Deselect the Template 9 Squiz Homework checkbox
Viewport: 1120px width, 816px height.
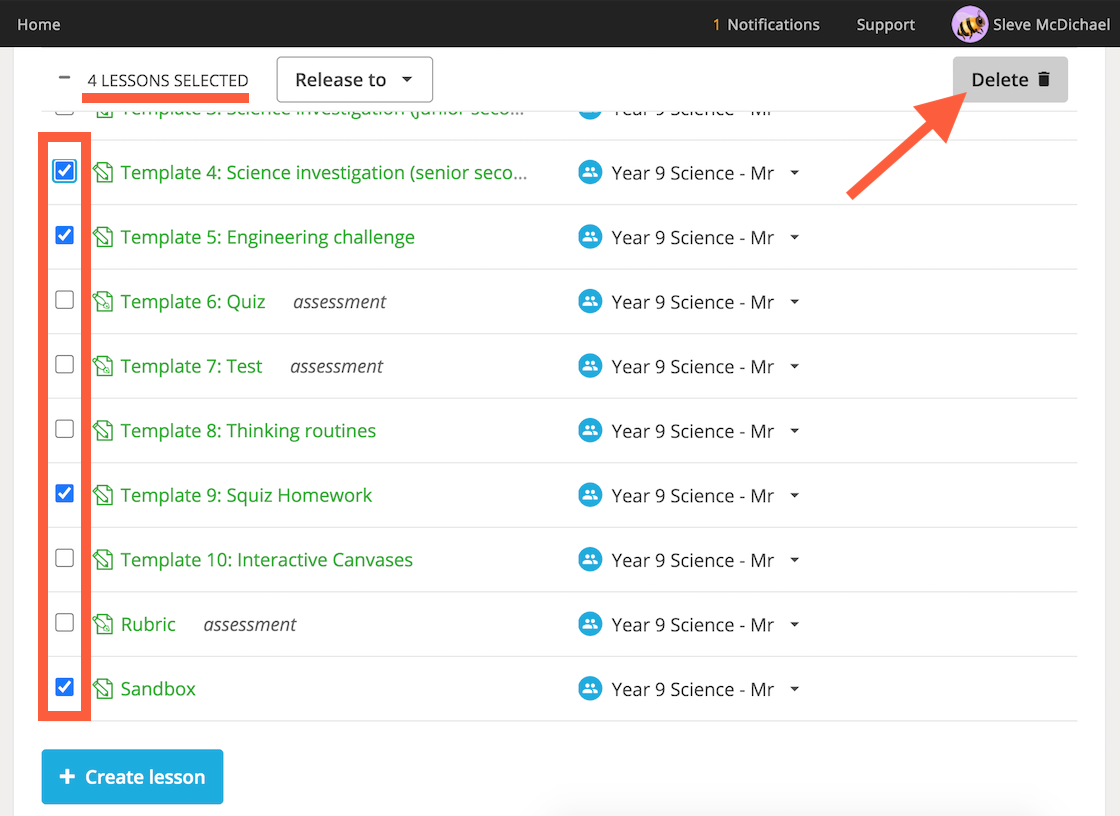click(x=64, y=493)
